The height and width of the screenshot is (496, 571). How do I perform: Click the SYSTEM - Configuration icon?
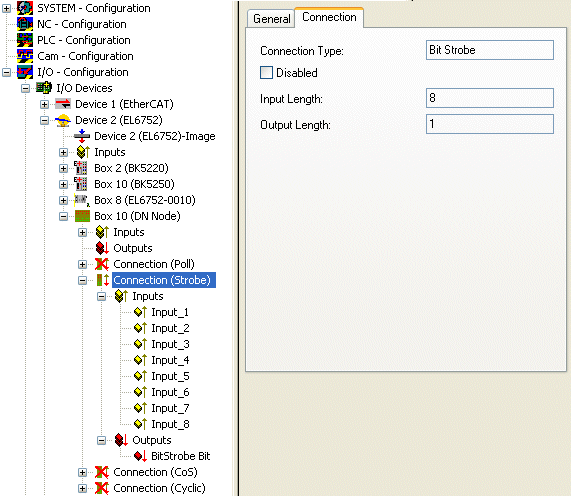pos(25,8)
